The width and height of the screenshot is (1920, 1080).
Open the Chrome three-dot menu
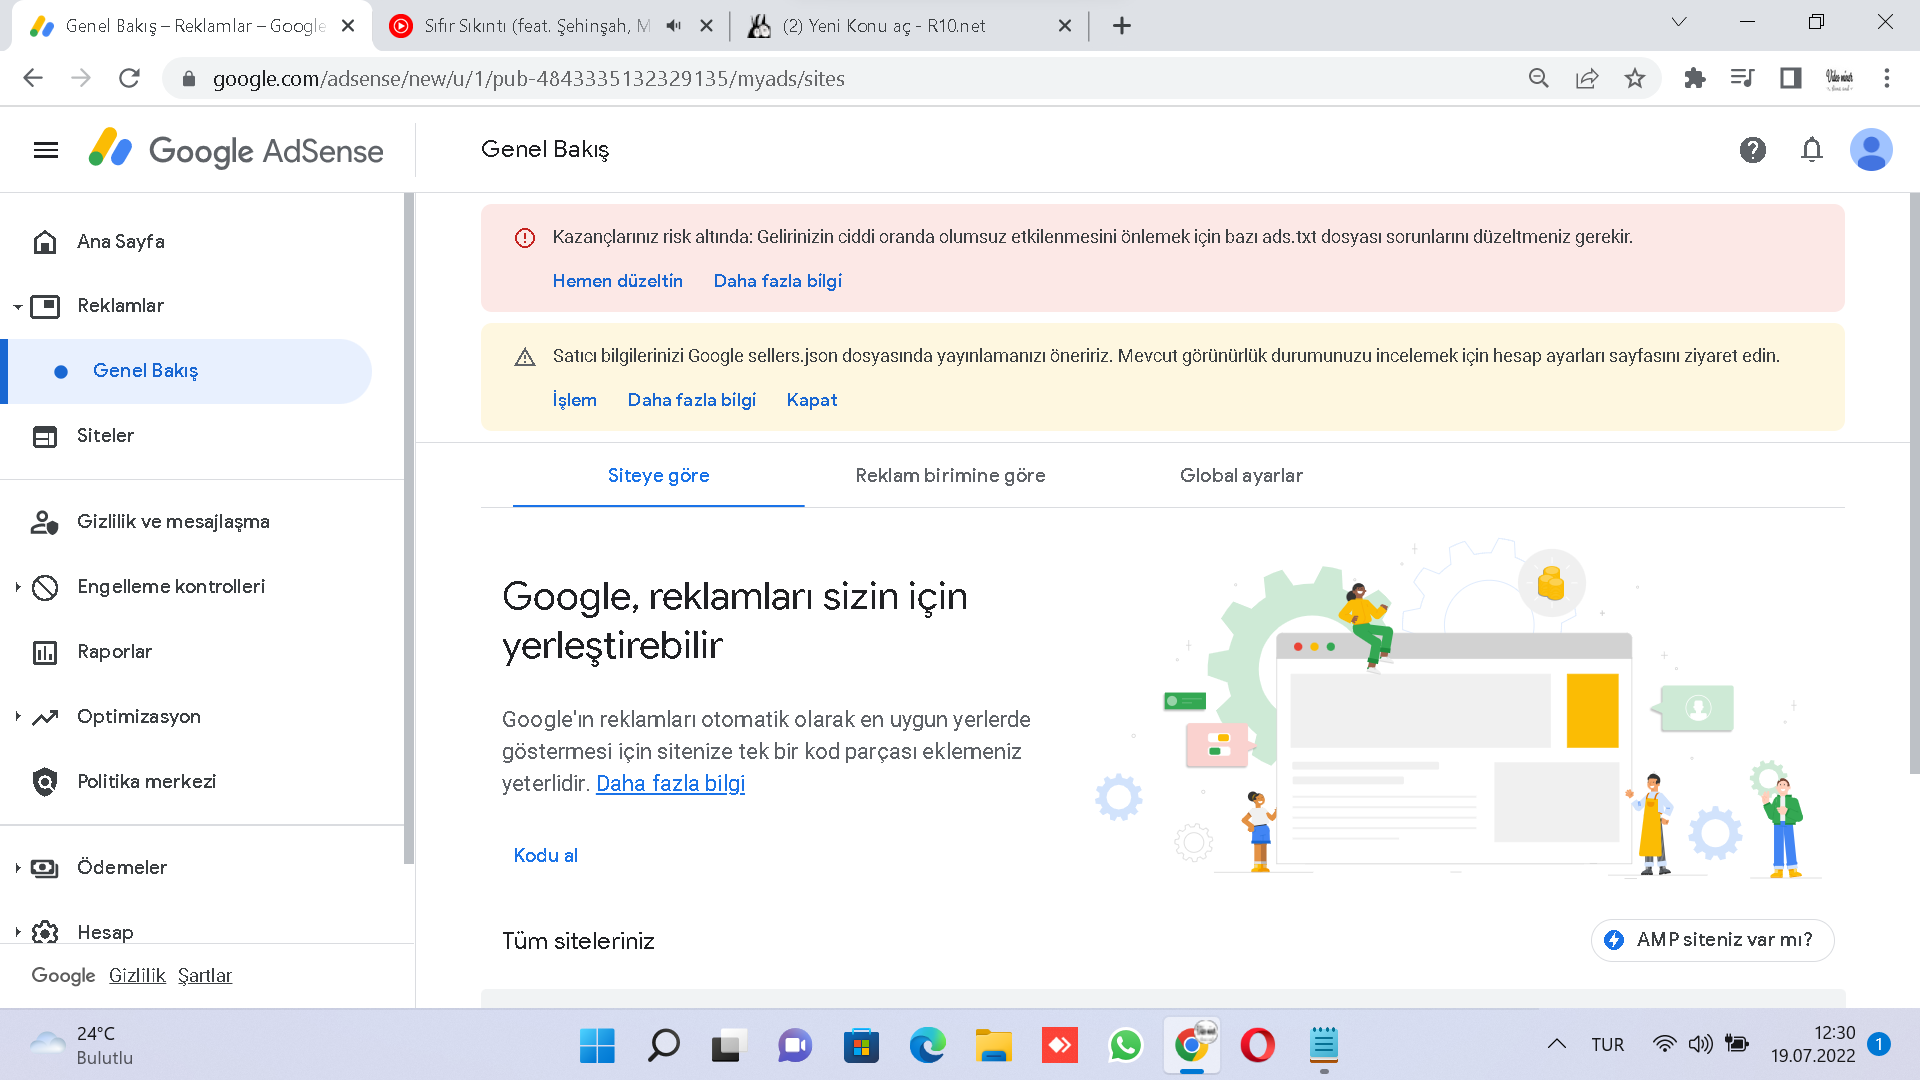[1886, 78]
